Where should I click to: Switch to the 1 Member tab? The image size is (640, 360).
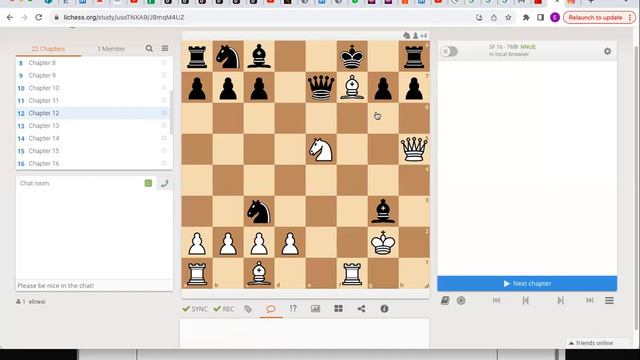coord(111,49)
